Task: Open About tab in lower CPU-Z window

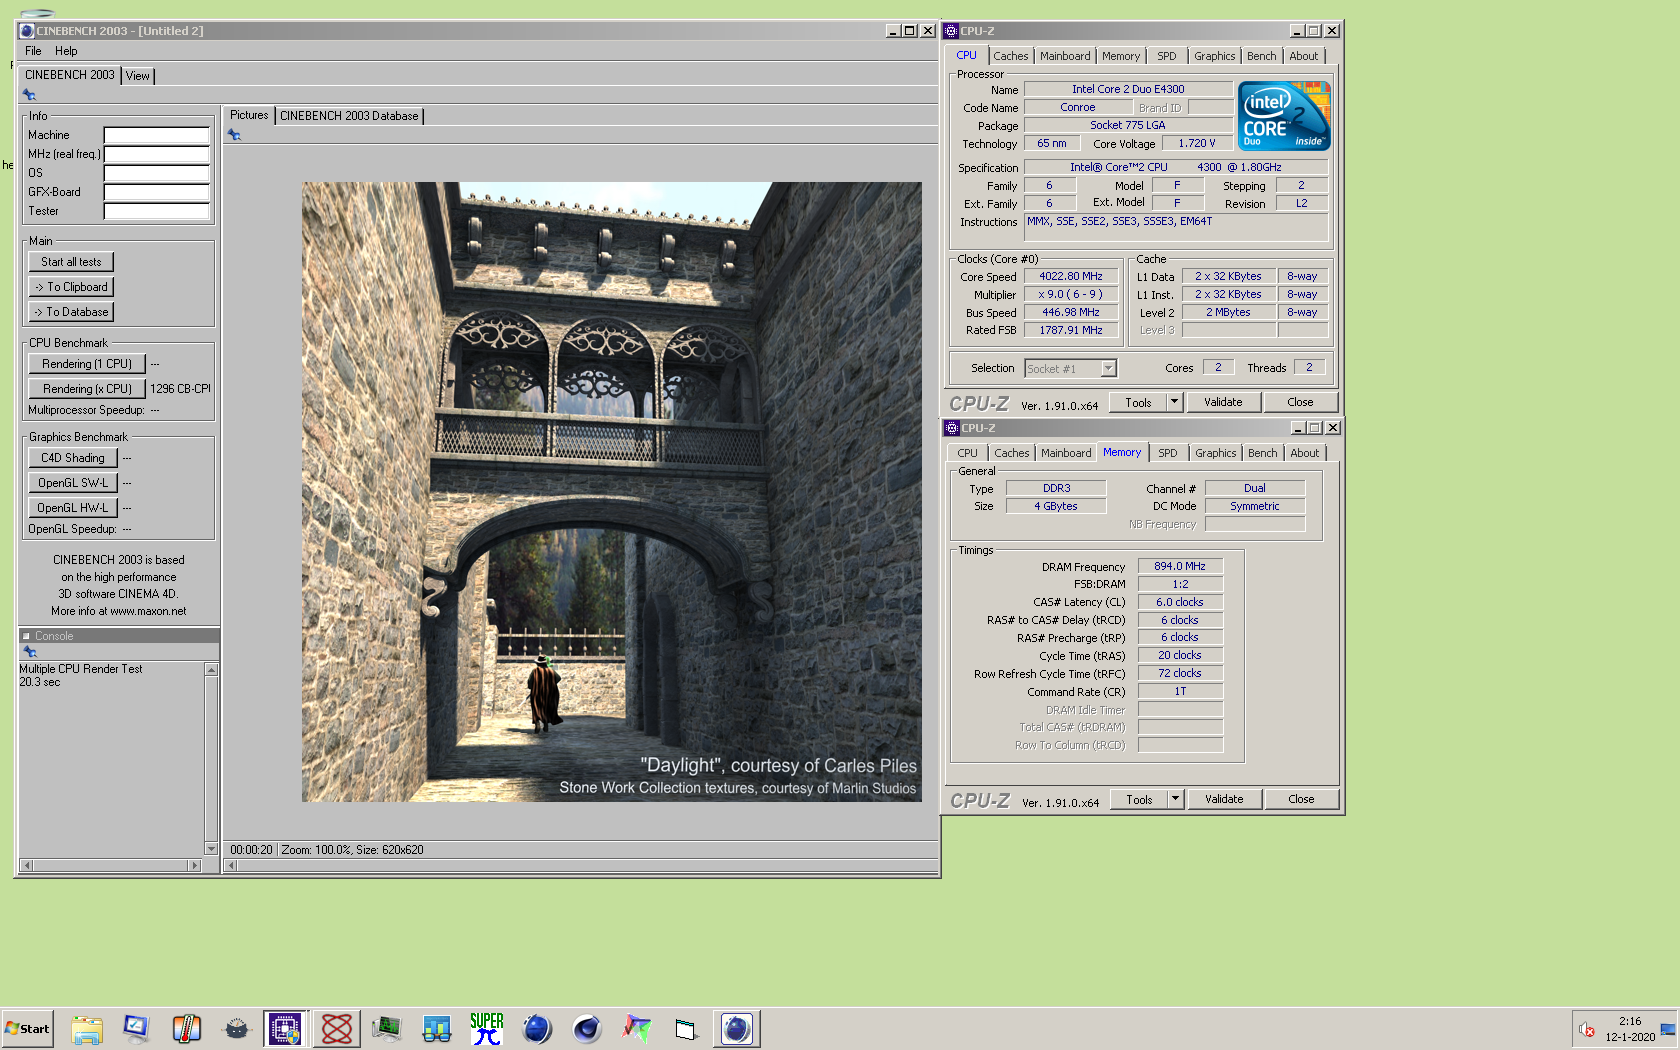Action: [1305, 453]
